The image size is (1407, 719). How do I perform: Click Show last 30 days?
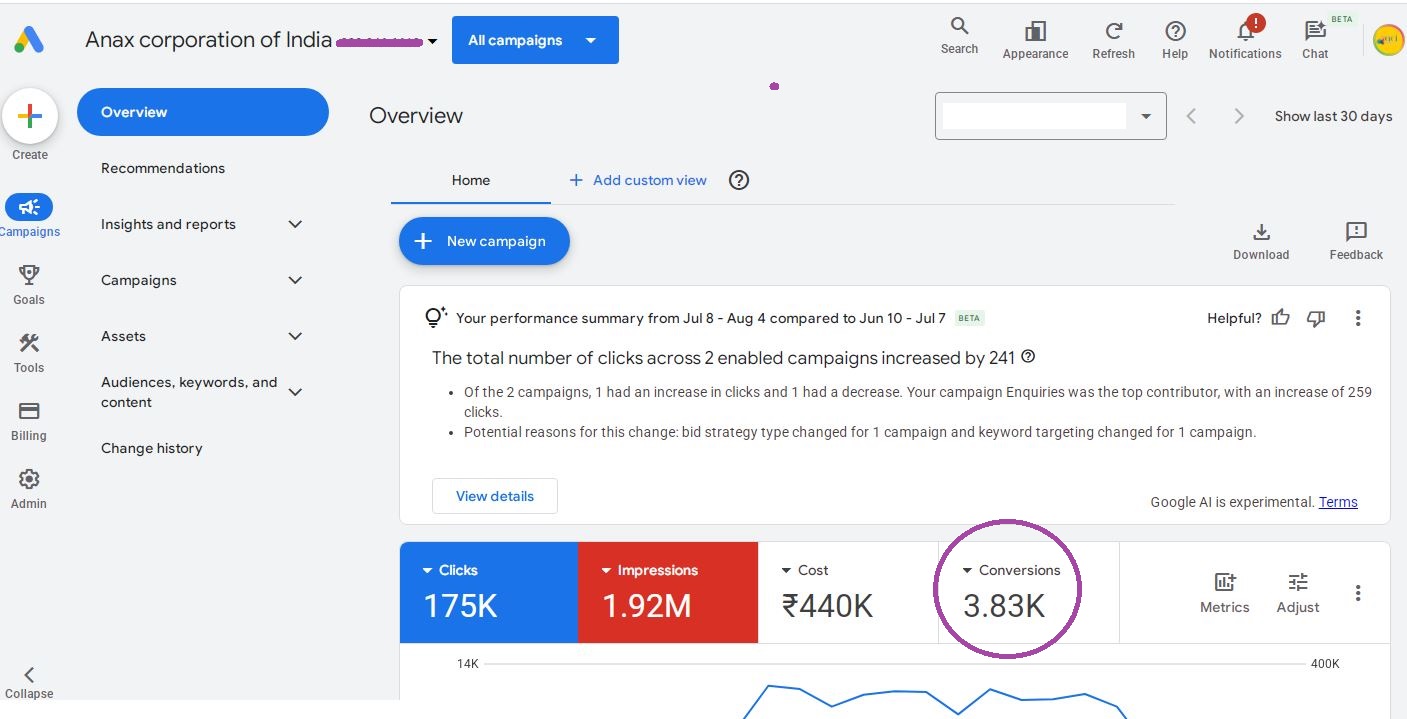click(x=1333, y=116)
